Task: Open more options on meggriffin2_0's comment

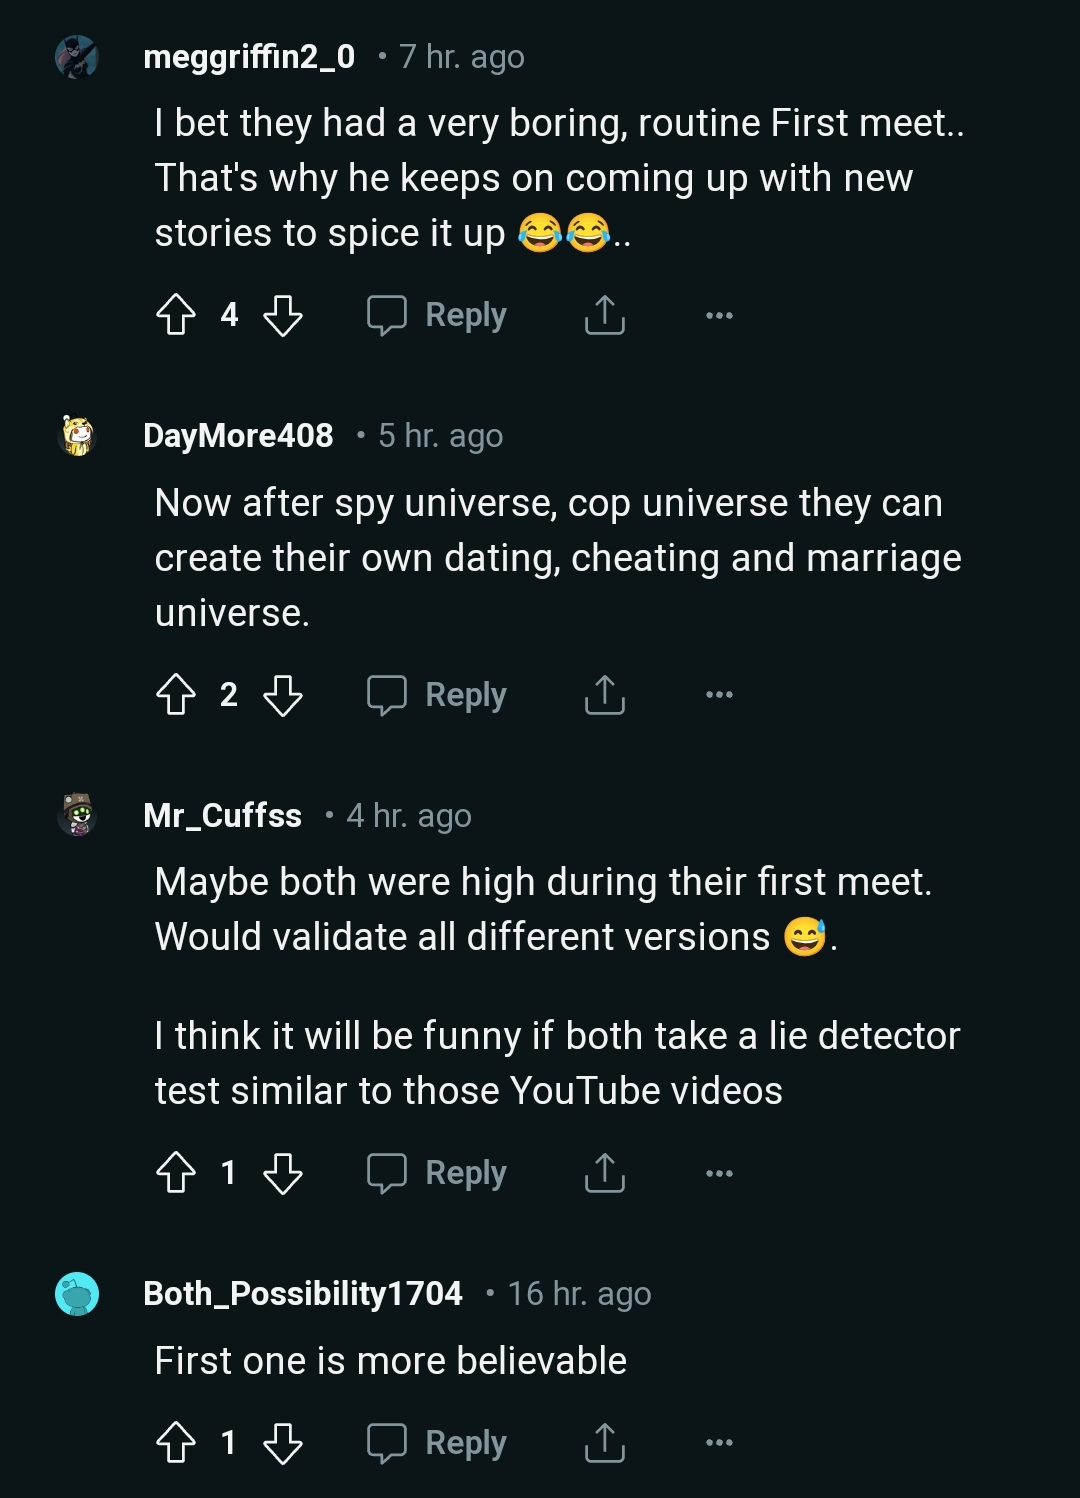Action: point(719,314)
